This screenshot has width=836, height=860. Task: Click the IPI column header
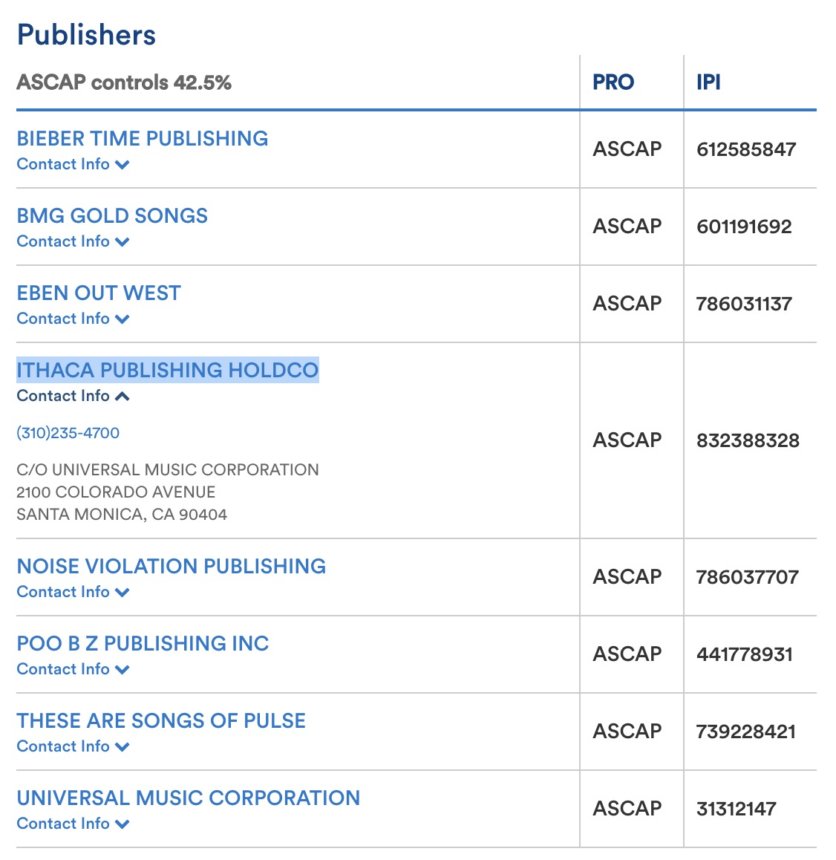coord(708,82)
